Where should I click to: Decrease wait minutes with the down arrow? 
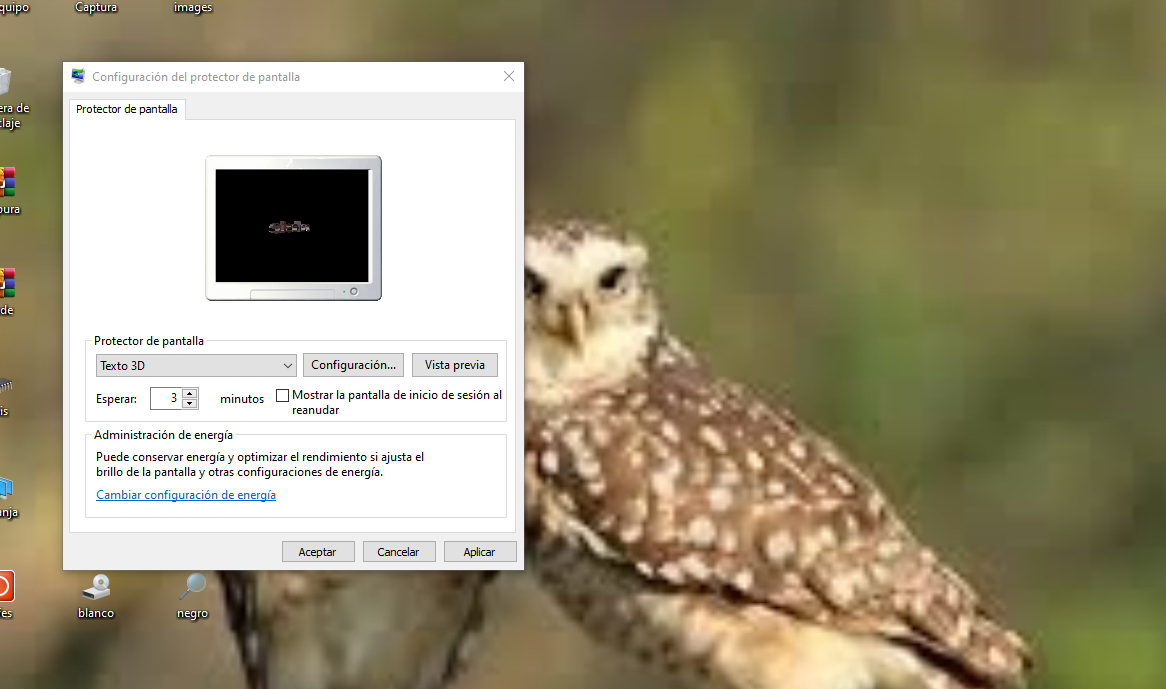tap(190, 404)
